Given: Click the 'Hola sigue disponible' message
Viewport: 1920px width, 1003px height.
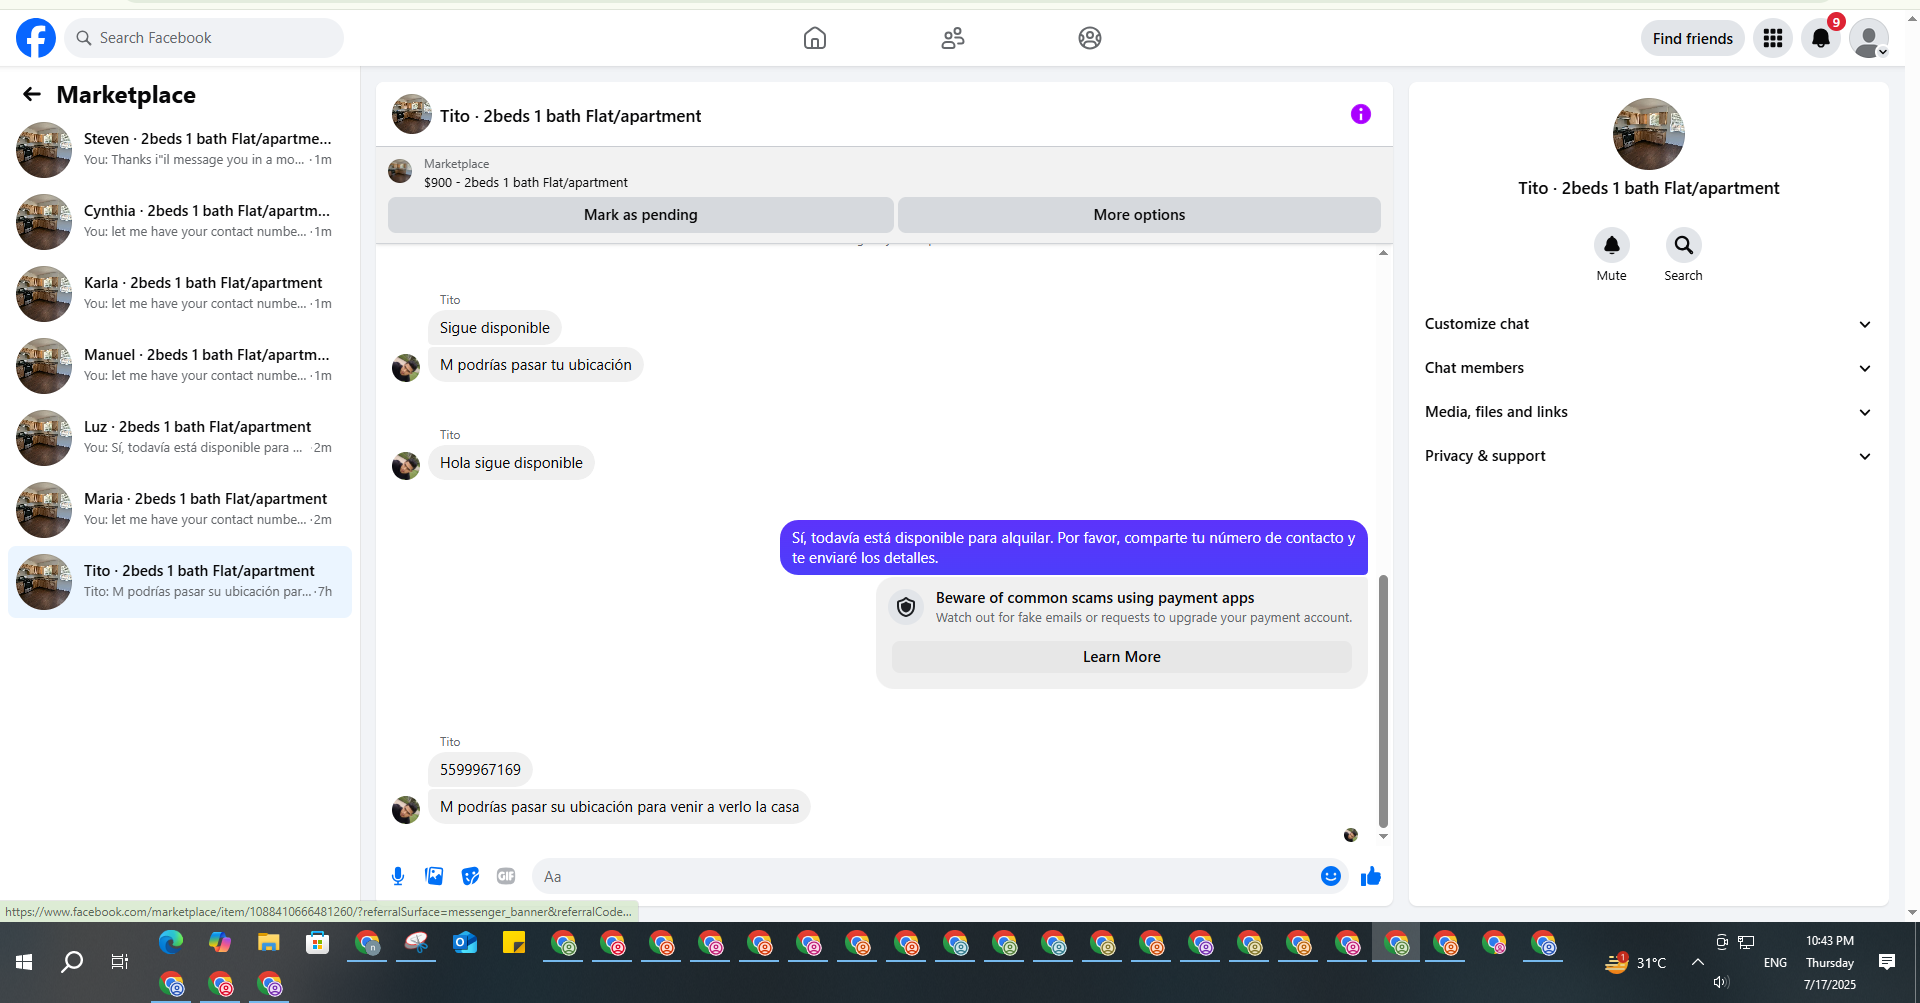Looking at the screenshot, I should (511, 463).
